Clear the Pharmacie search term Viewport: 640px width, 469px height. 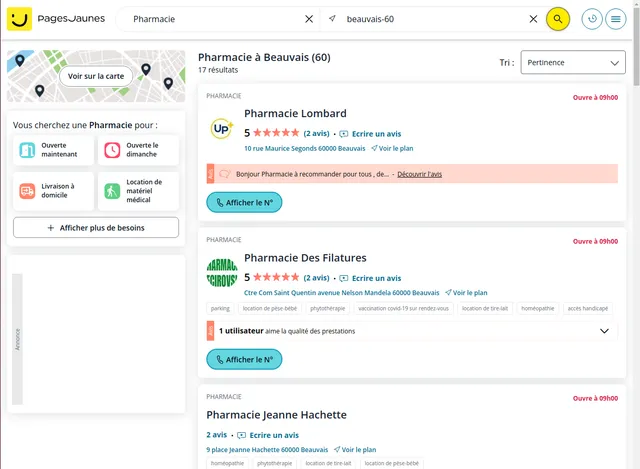[309, 19]
